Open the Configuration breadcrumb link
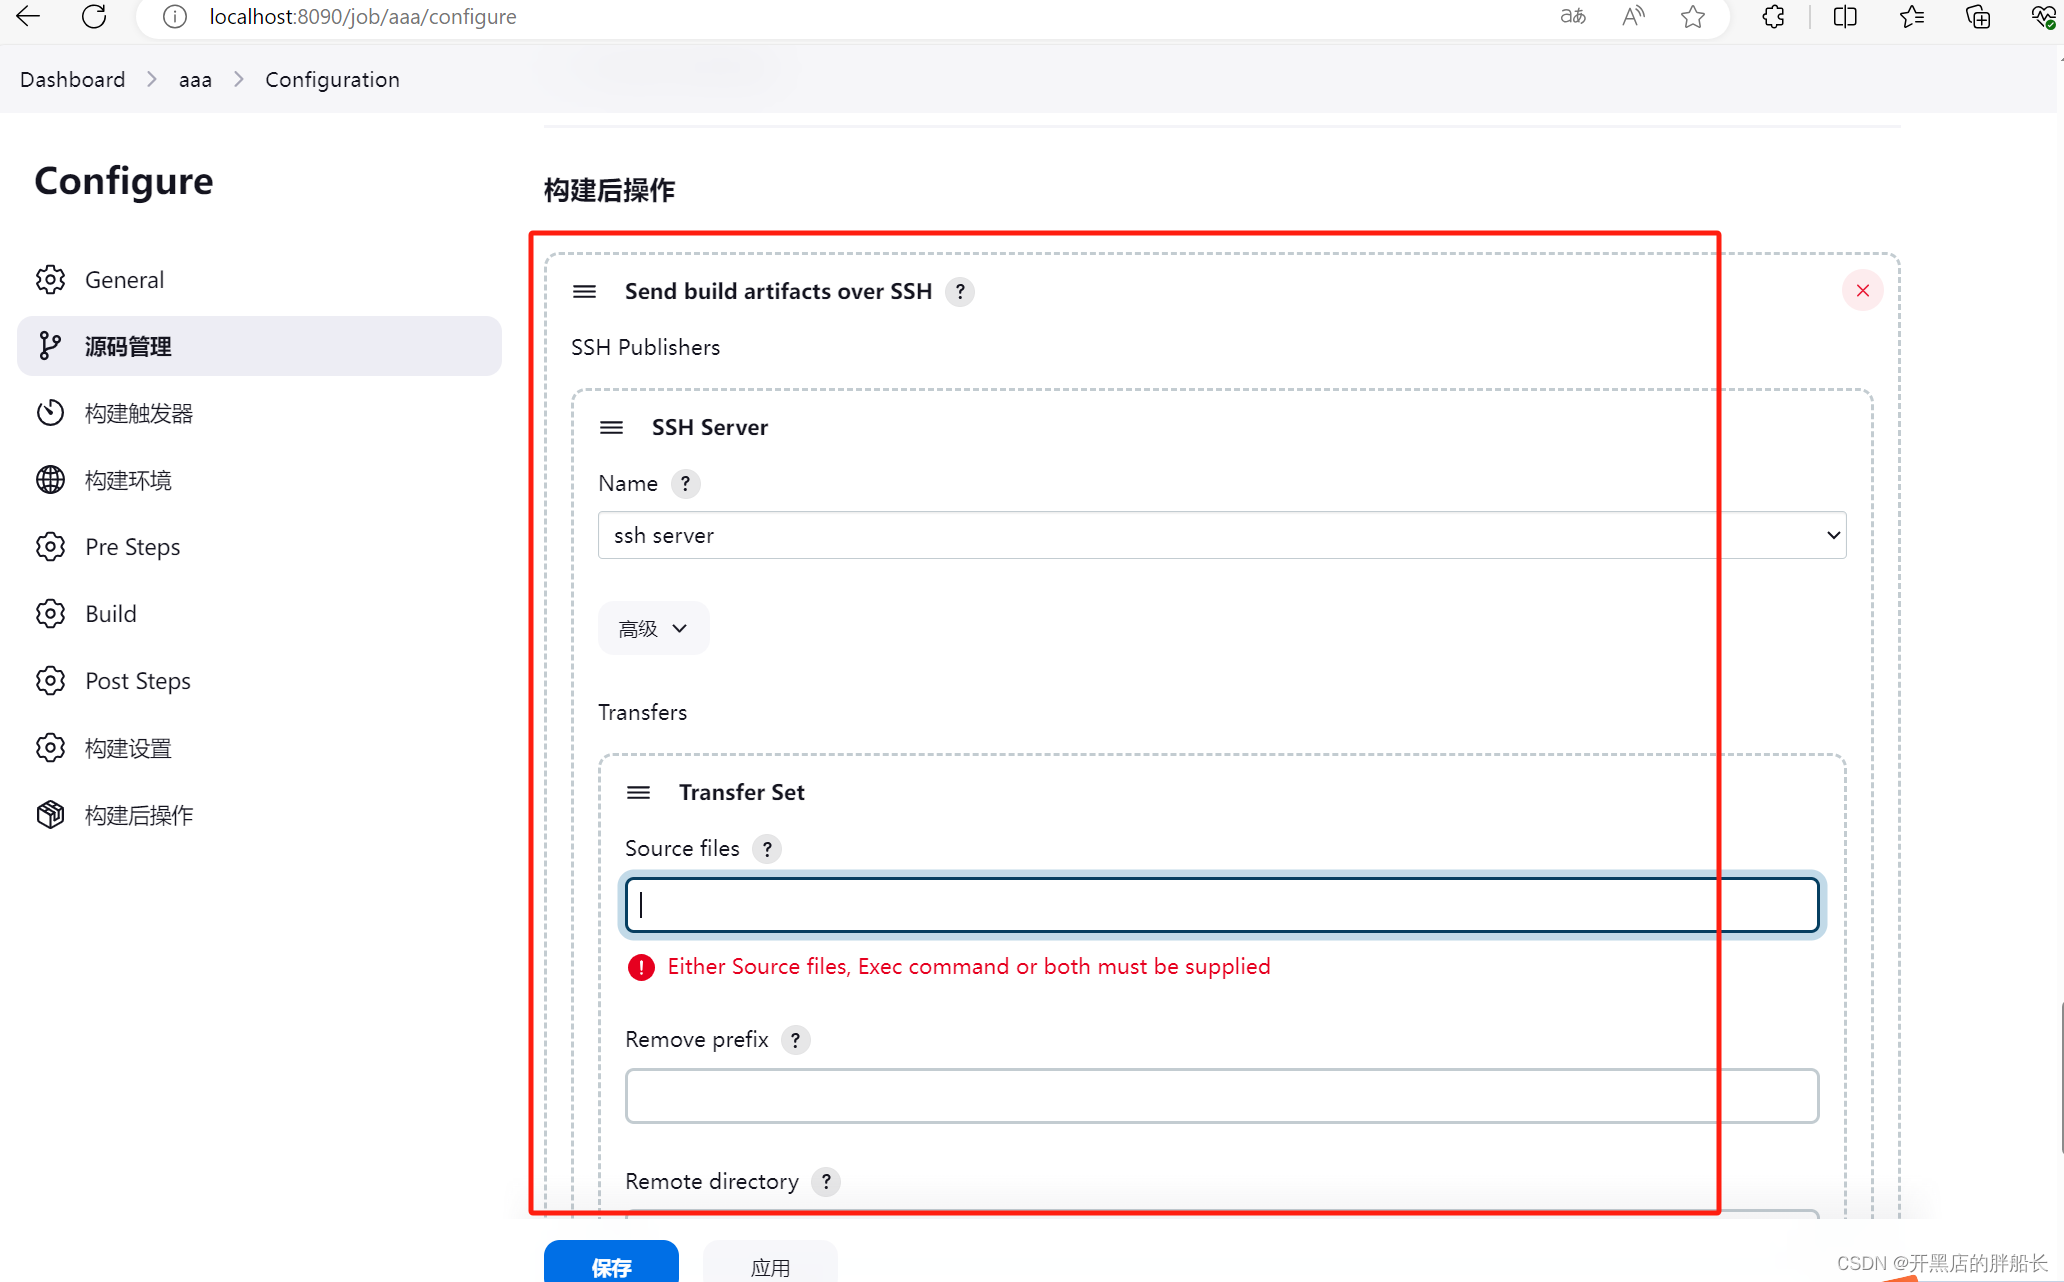 click(332, 79)
